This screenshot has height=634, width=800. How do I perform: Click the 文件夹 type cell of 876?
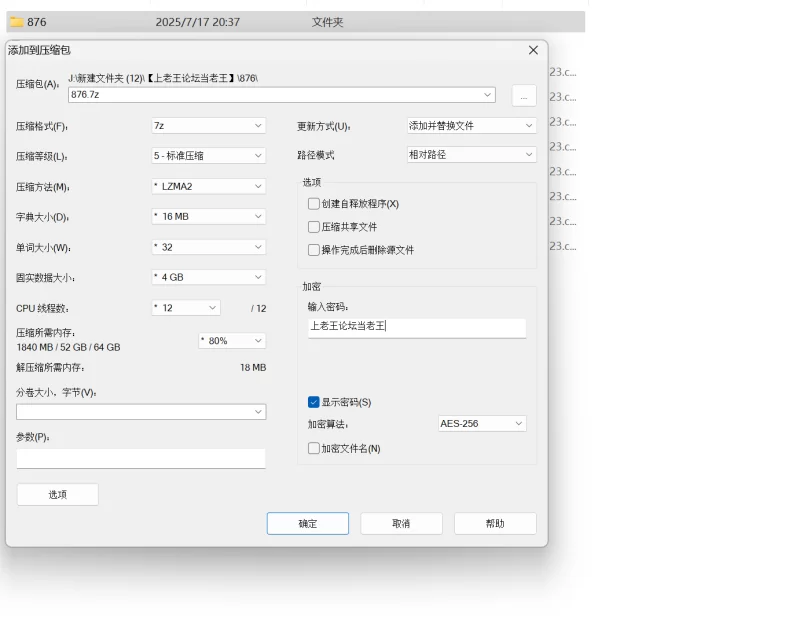point(328,22)
